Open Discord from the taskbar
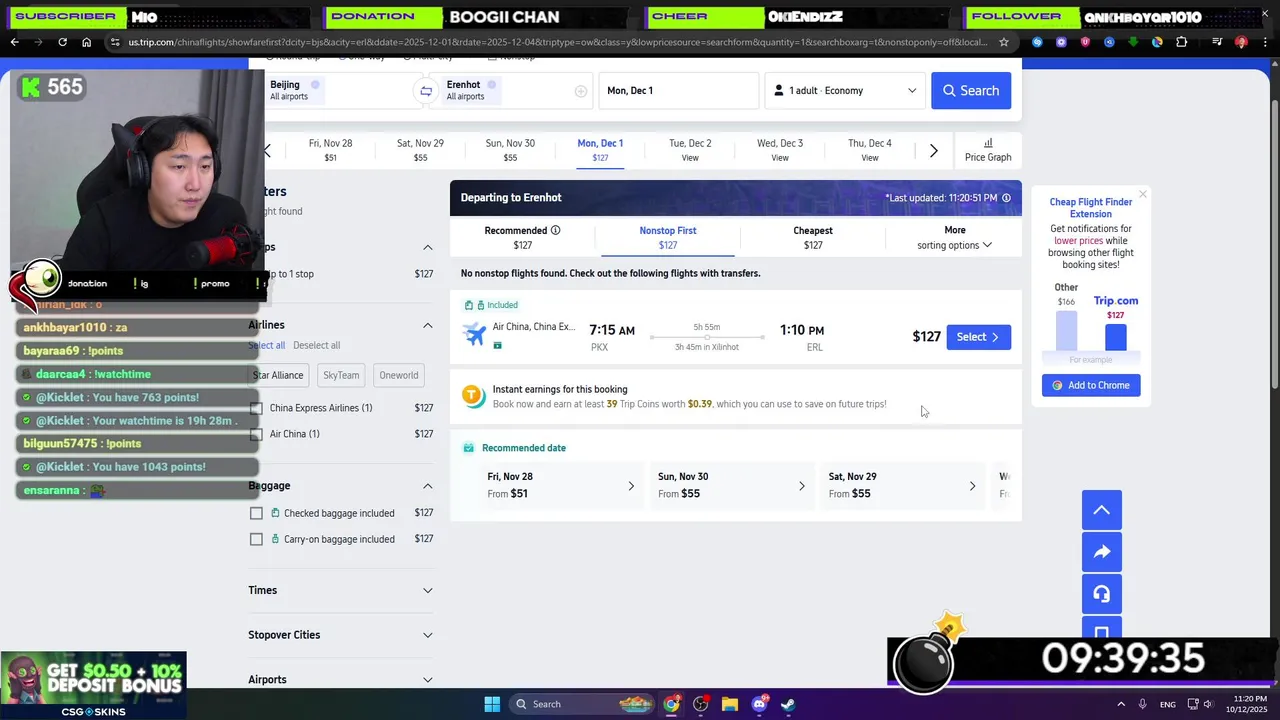This screenshot has width=1280, height=720. click(x=759, y=704)
